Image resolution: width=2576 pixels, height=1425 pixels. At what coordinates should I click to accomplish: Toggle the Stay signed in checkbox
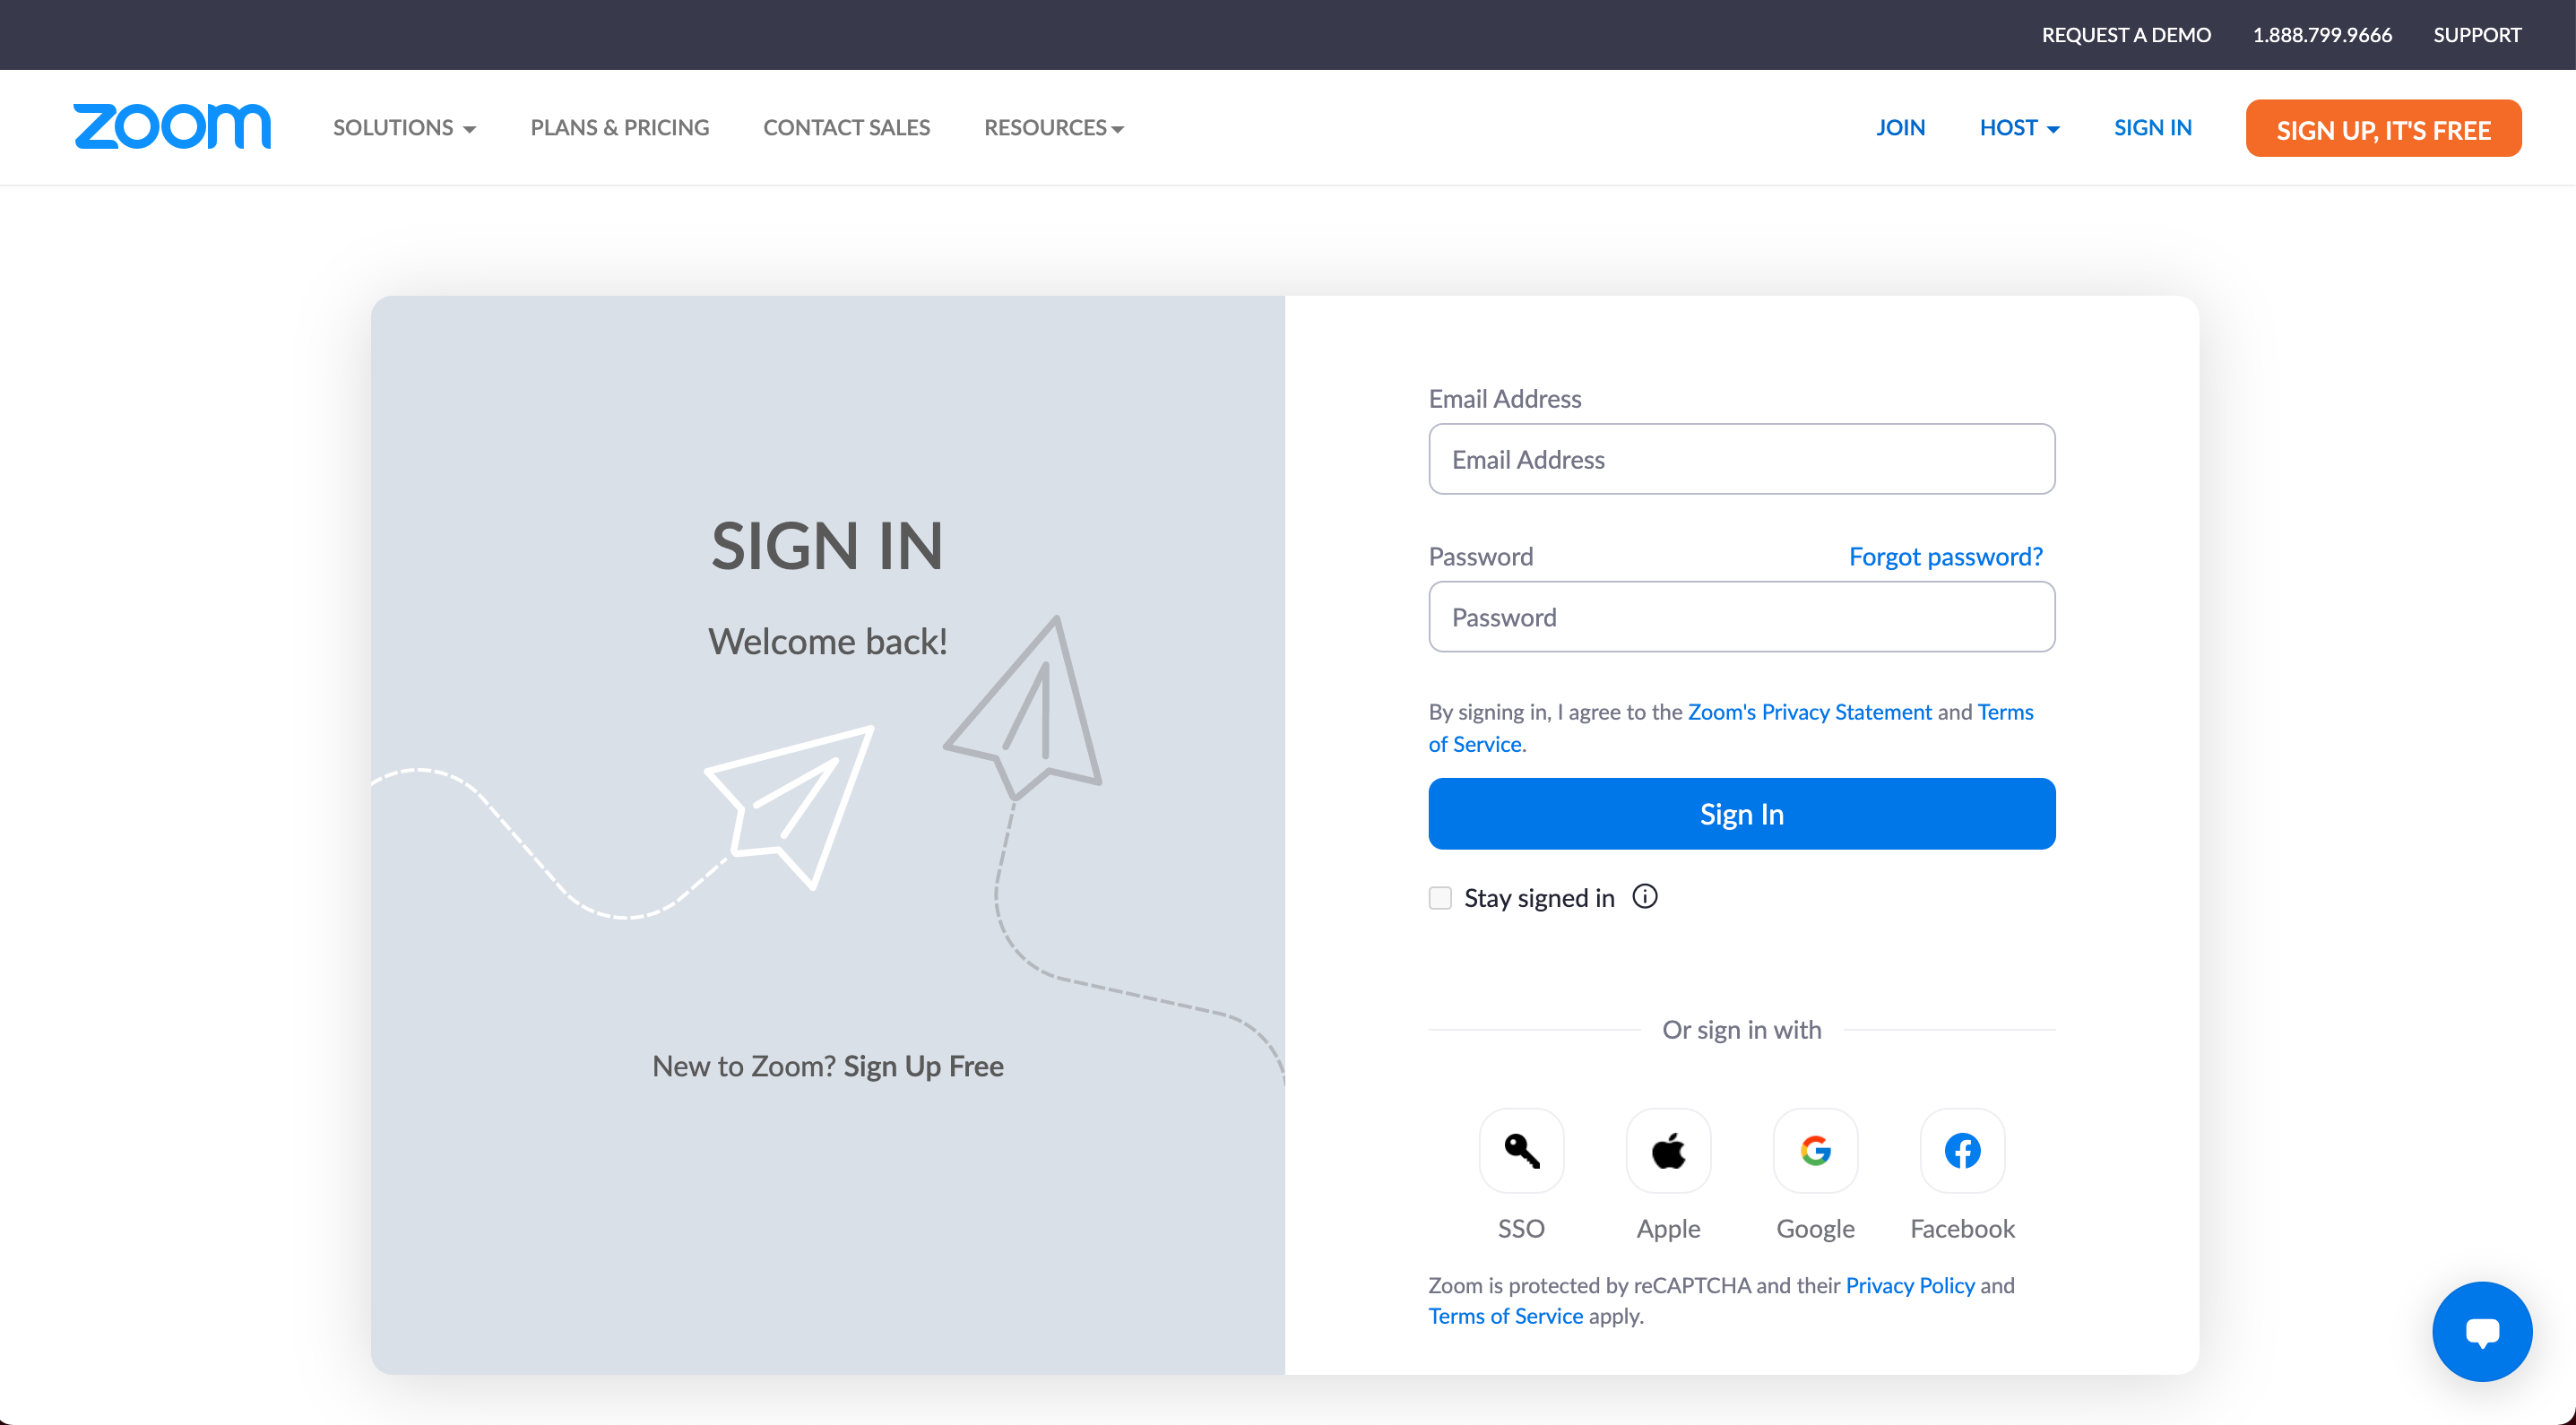pyautogui.click(x=1440, y=897)
